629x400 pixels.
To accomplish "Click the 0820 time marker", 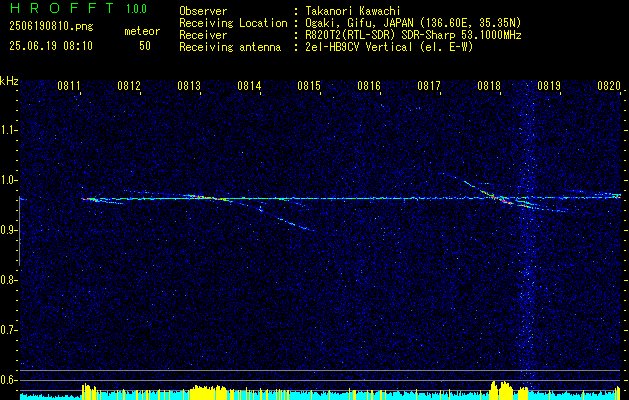I will pos(609,85).
